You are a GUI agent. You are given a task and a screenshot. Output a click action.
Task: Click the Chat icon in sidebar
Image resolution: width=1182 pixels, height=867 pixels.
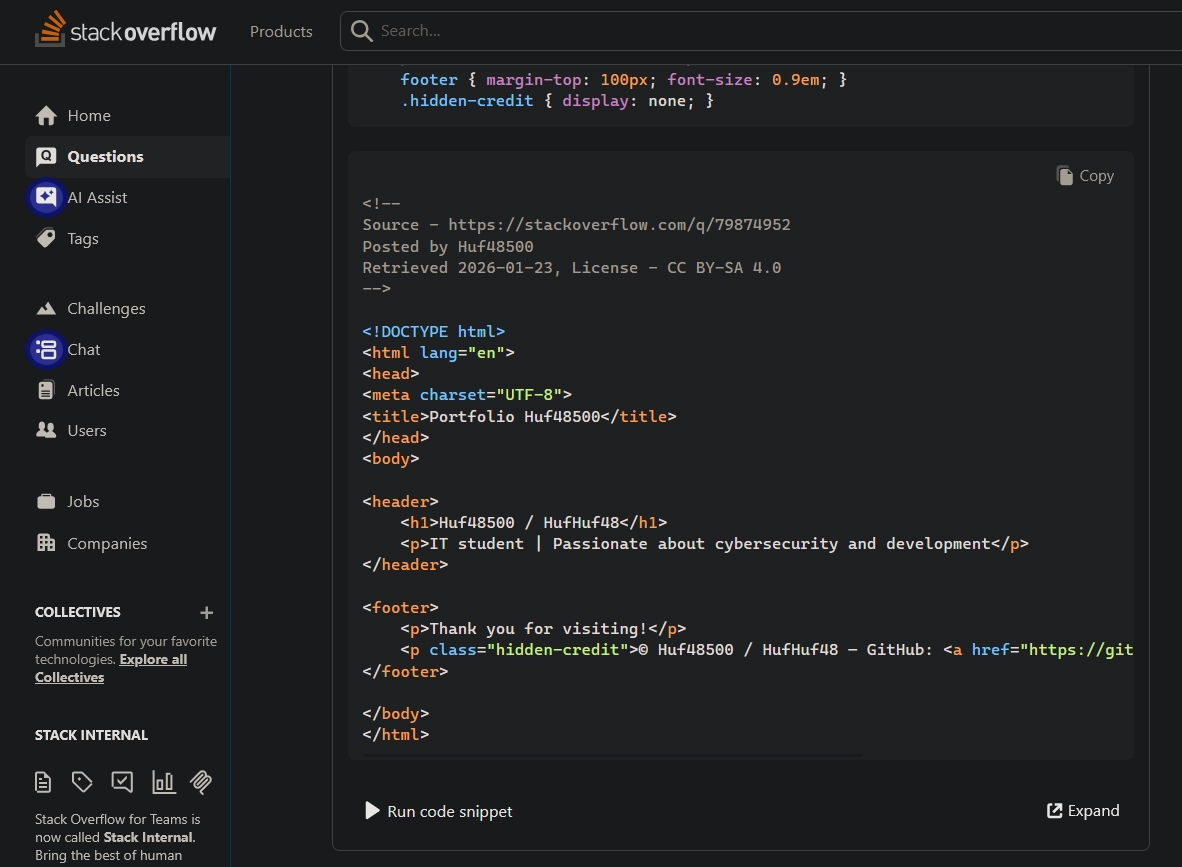point(46,349)
